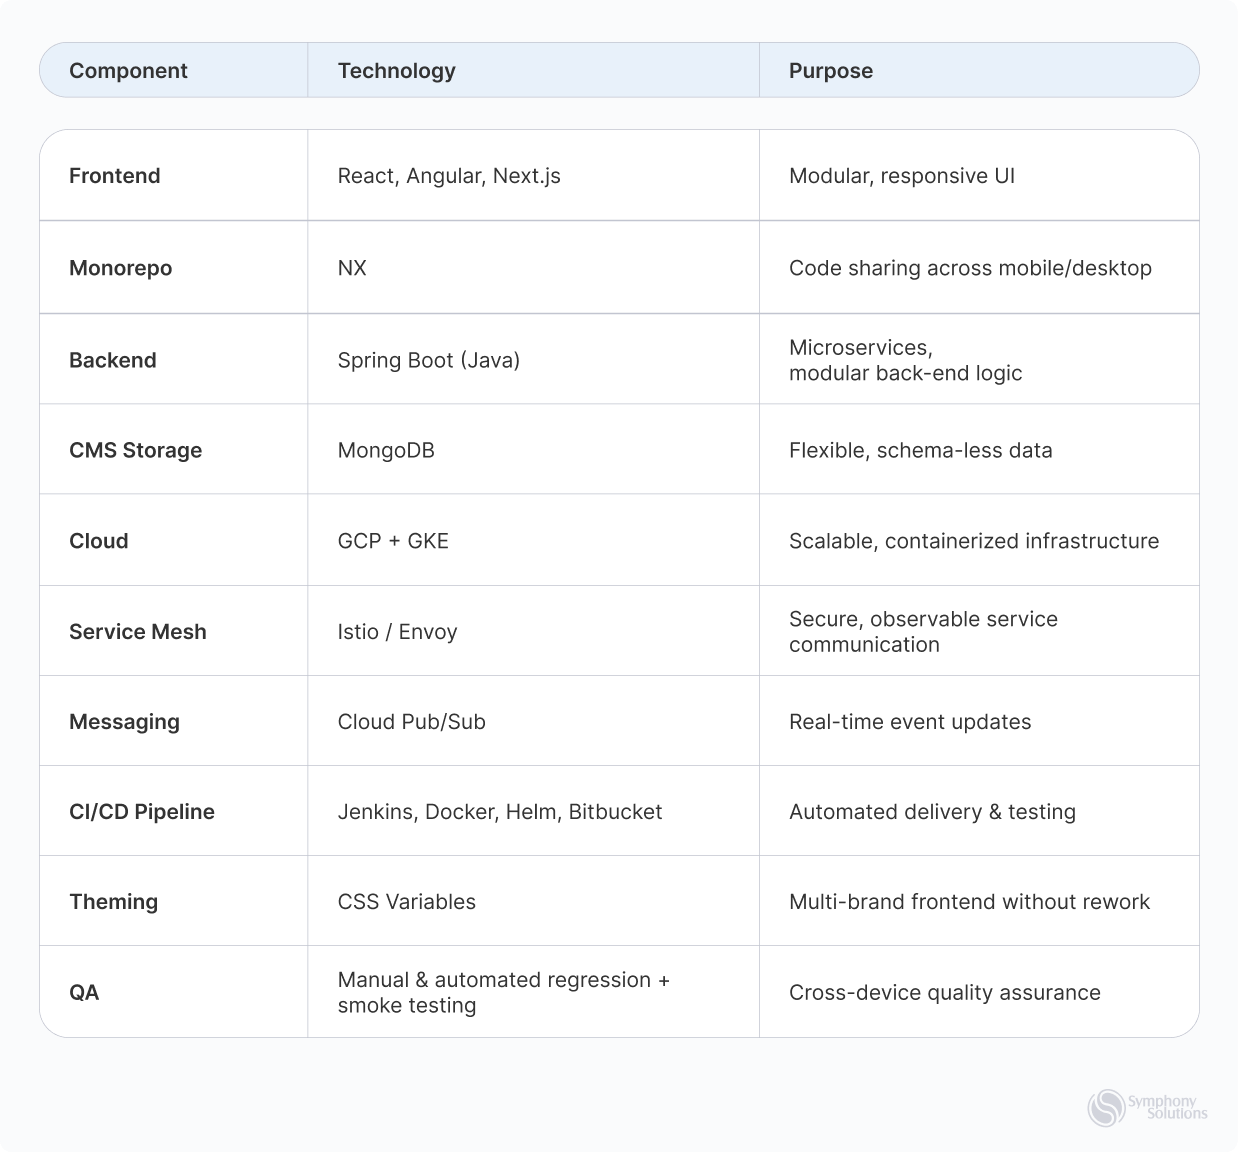This screenshot has width=1238, height=1152.
Task: Select the Spring Boot (Java) cell
Action: click(x=429, y=360)
